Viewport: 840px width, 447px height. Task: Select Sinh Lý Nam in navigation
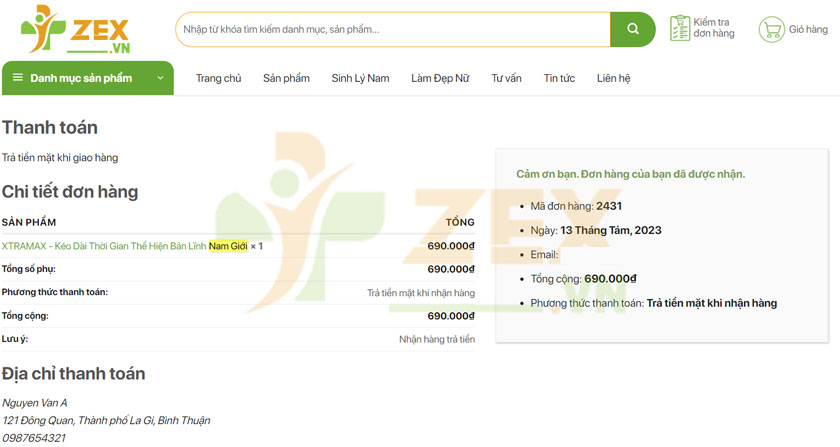pos(360,78)
